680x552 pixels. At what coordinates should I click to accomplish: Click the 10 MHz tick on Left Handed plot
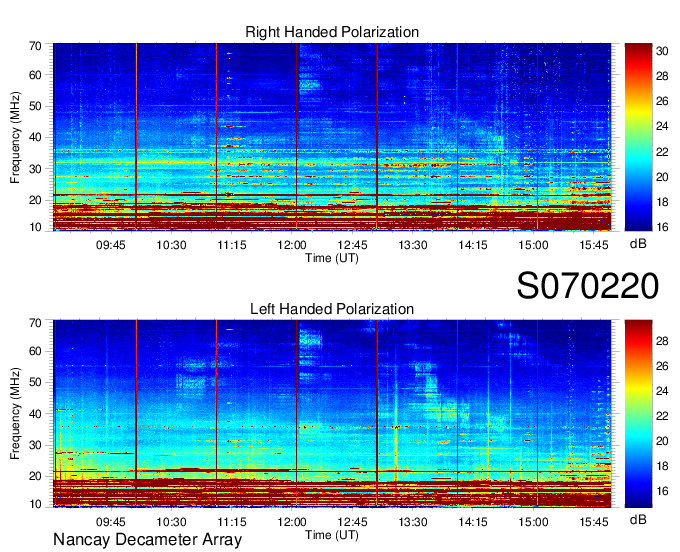click(35, 504)
